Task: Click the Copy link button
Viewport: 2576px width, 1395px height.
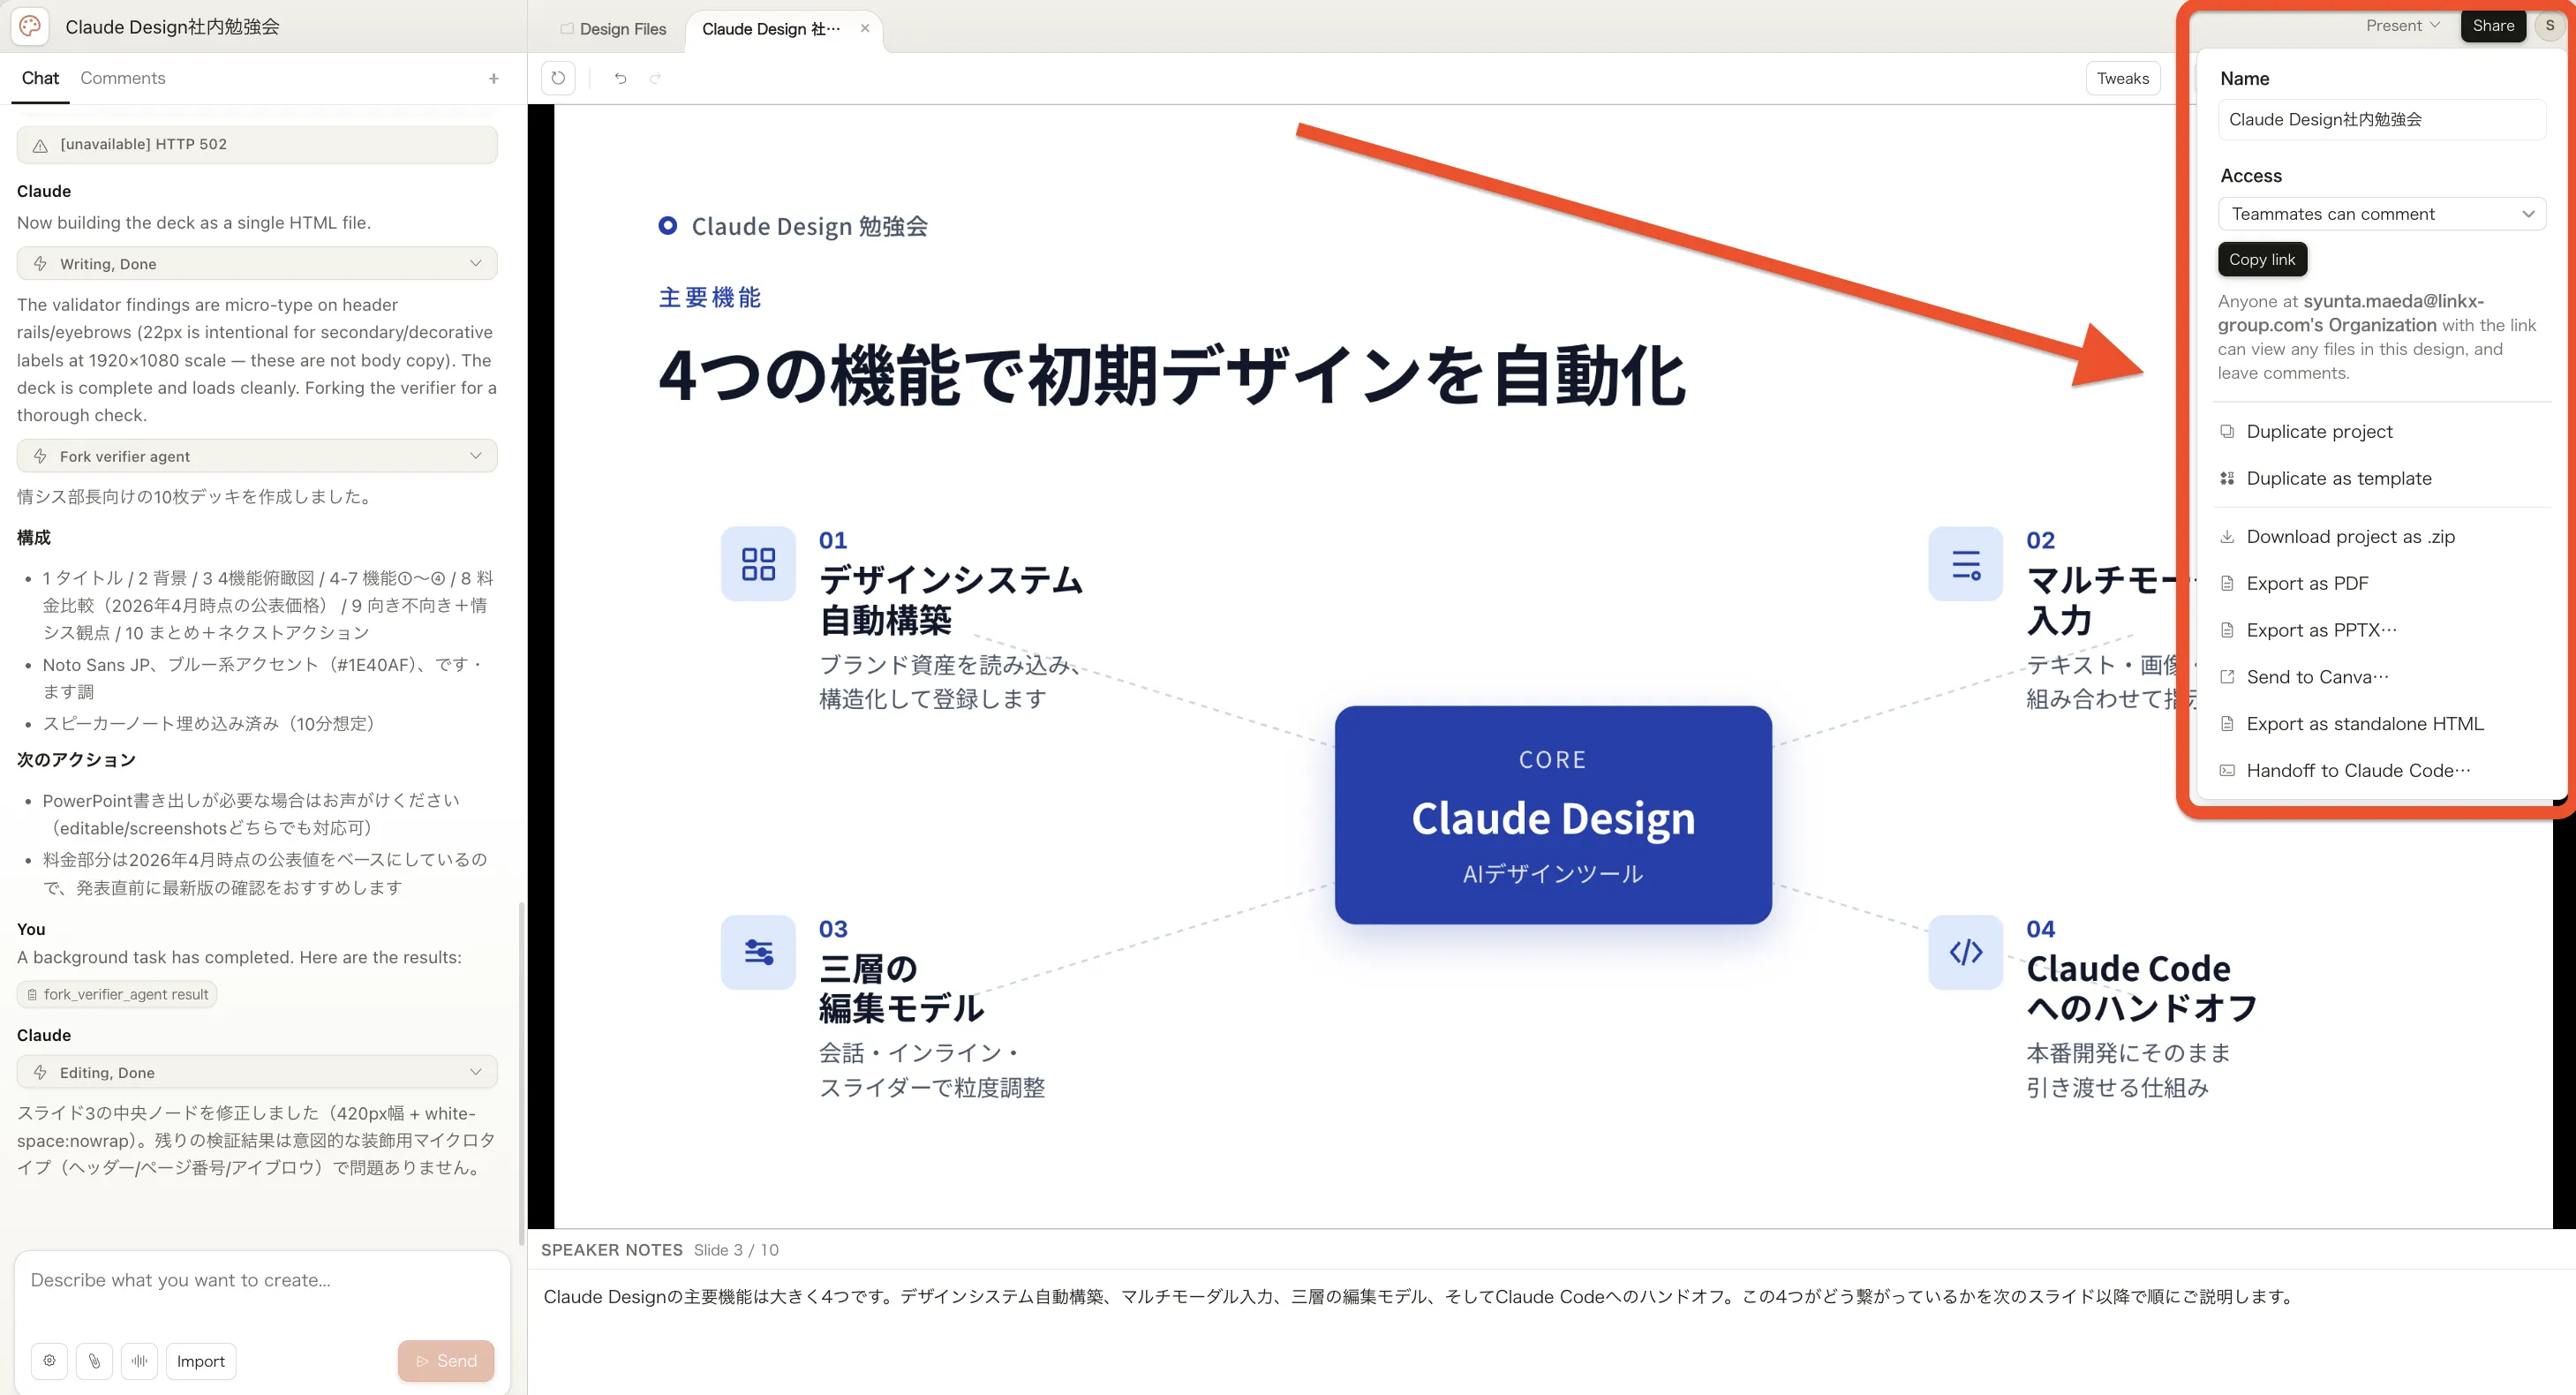Action: click(2262, 259)
